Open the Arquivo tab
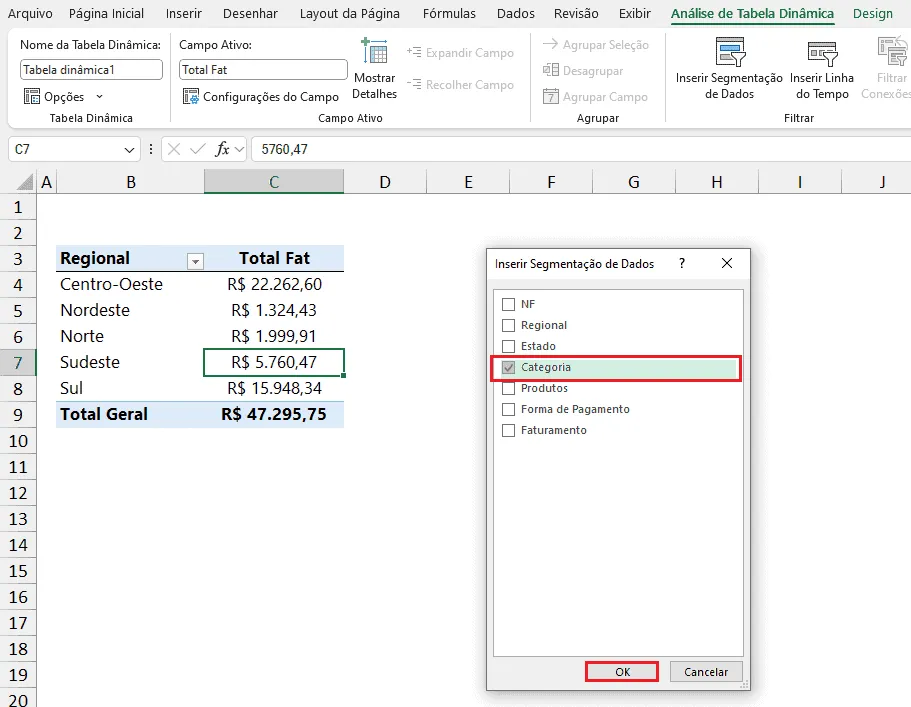Viewport: 911px width, 707px height. (x=30, y=13)
